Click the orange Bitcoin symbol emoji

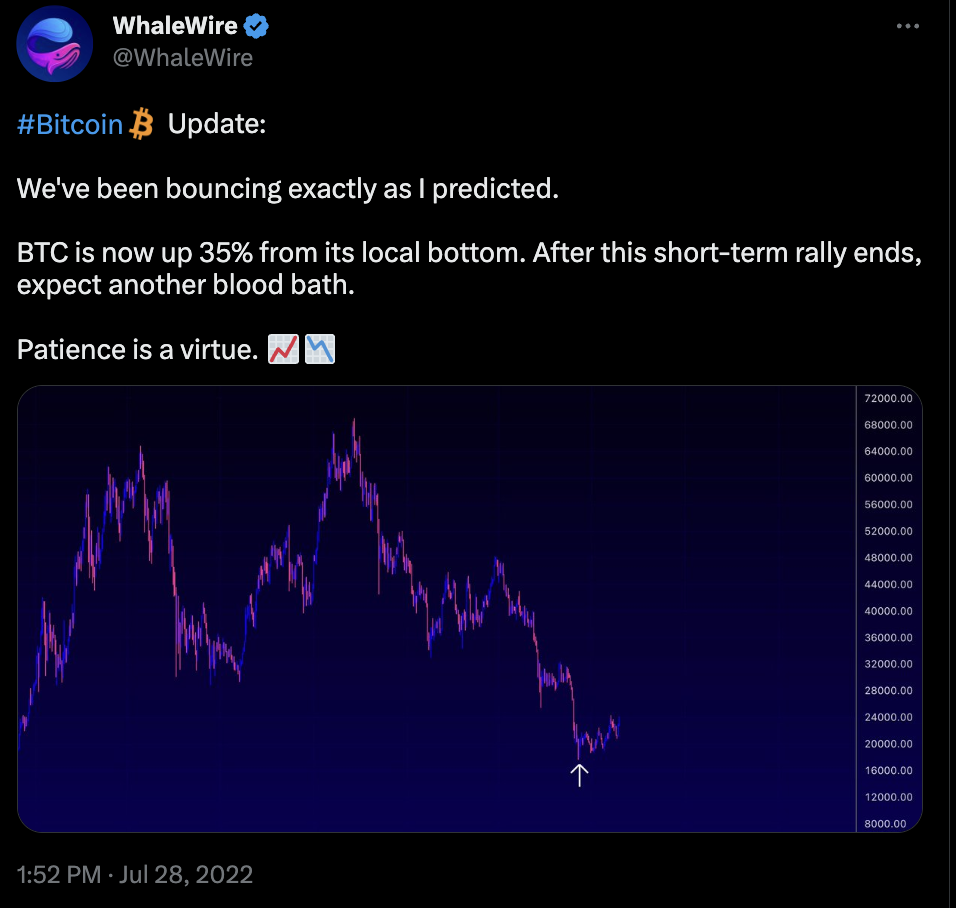[x=141, y=124]
